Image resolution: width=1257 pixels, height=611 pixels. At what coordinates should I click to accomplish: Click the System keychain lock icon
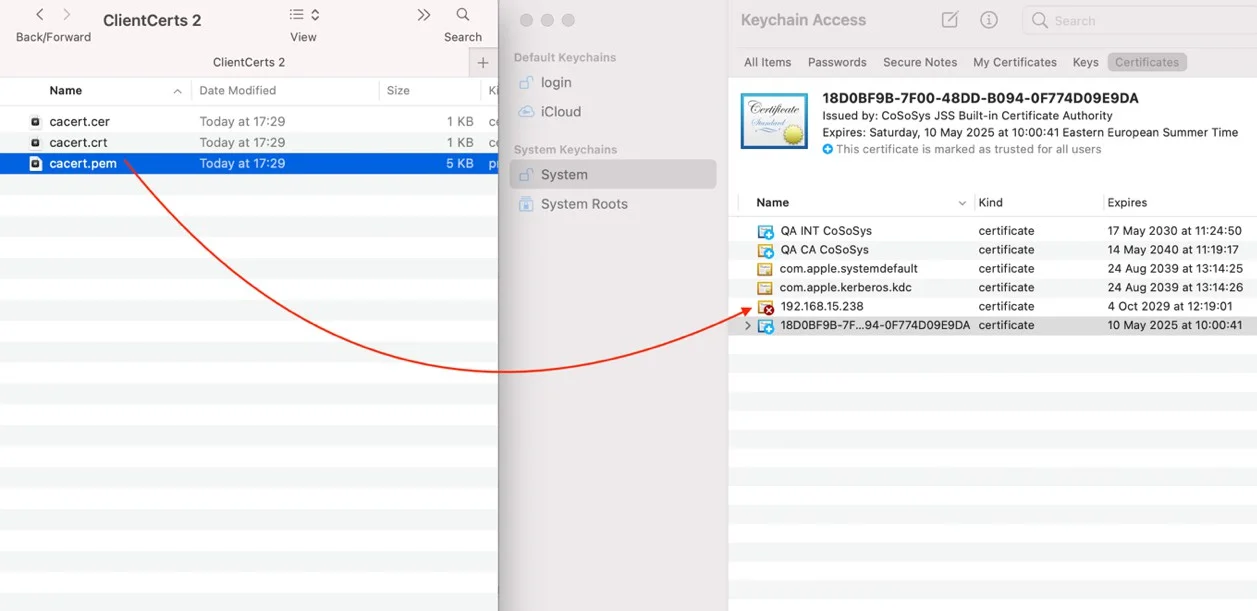click(x=525, y=174)
